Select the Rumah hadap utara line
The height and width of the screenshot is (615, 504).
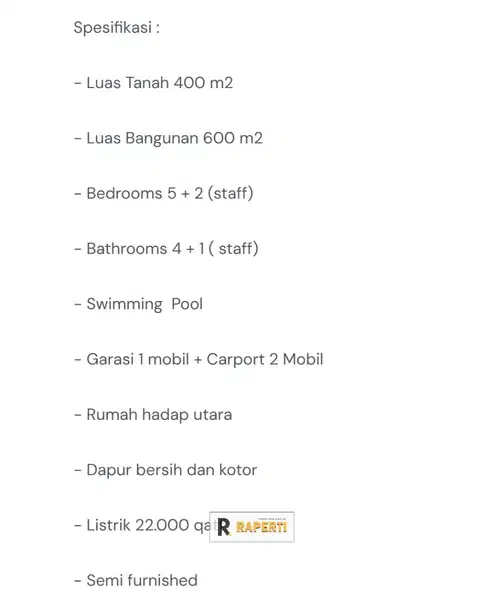[x=153, y=415]
